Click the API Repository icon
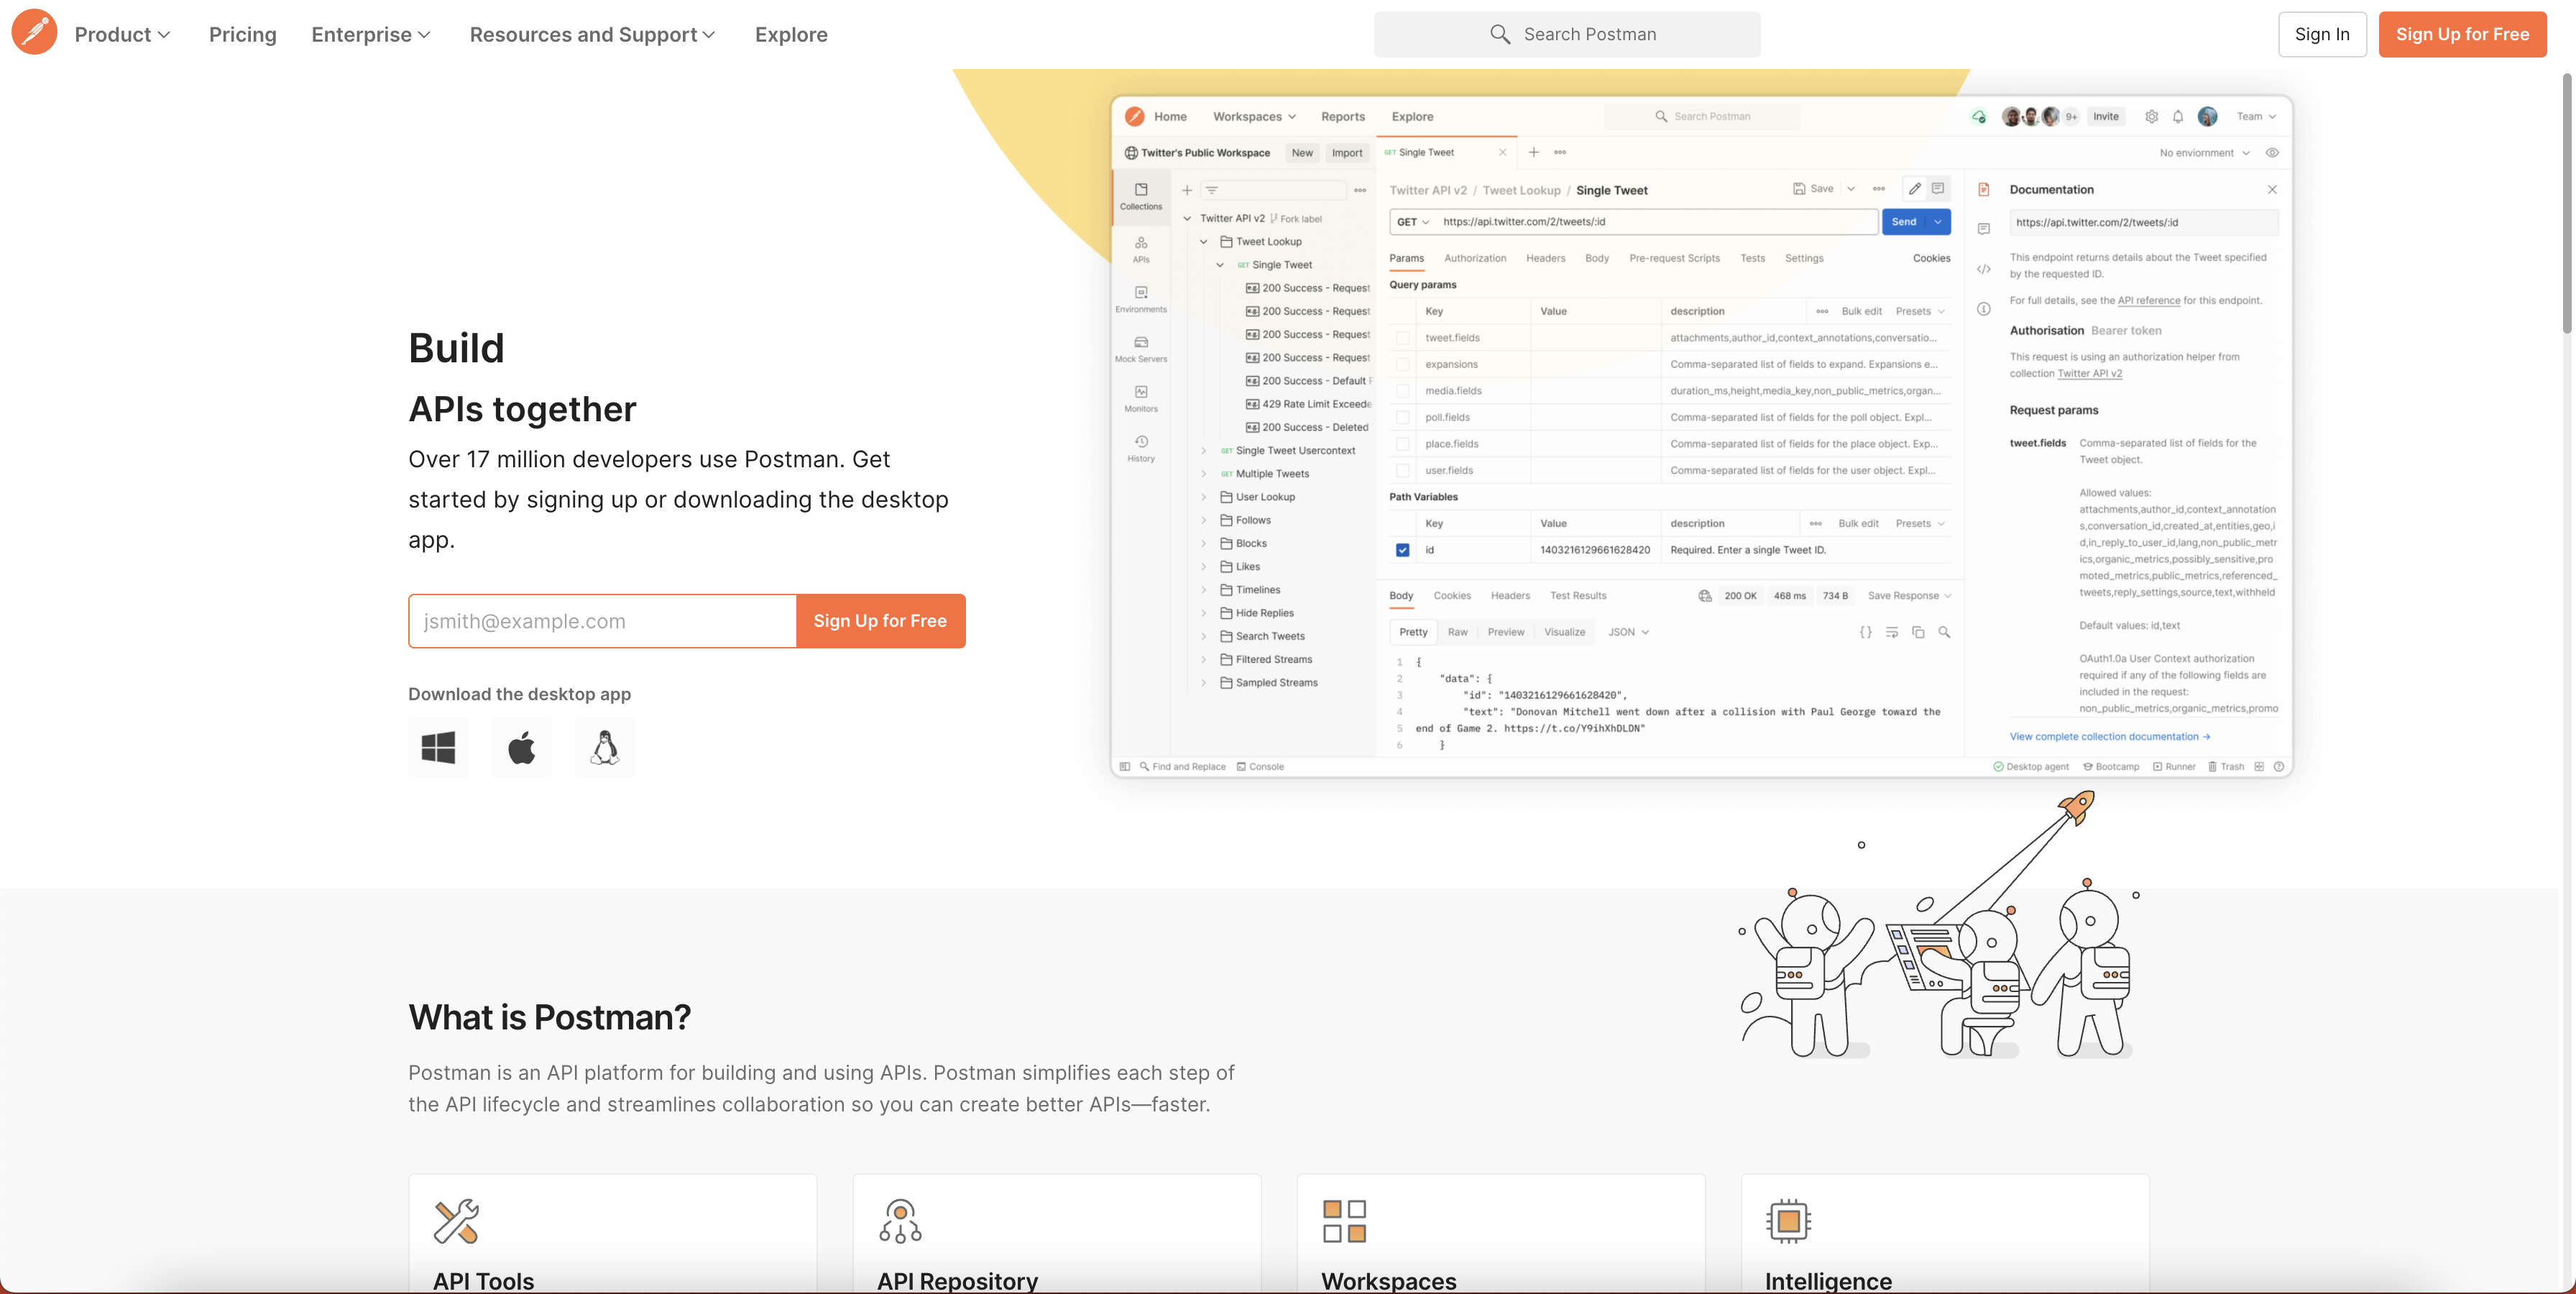Viewport: 2576px width, 1294px height. (x=900, y=1221)
